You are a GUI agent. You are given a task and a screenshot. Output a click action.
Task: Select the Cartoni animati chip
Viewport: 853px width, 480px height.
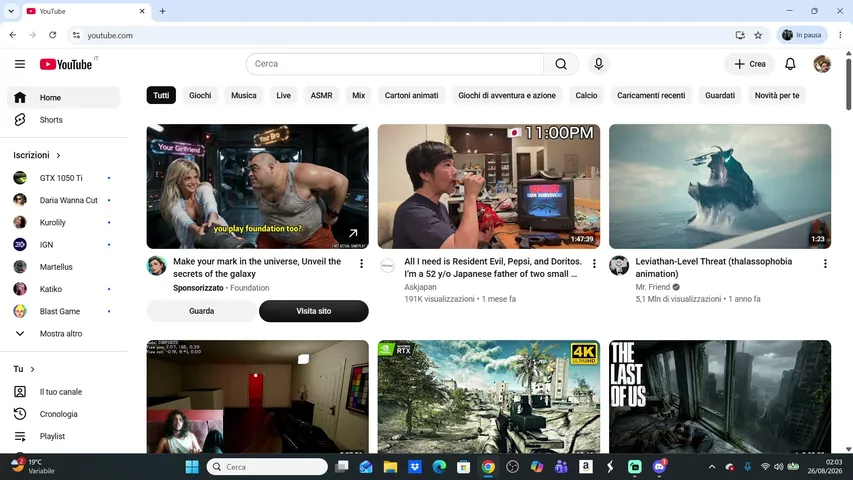[411, 95]
